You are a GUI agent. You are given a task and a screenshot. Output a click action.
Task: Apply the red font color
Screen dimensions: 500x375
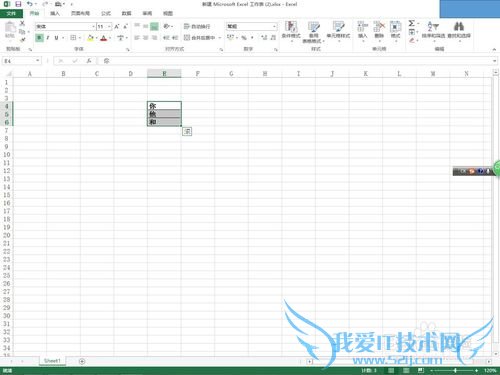(x=104, y=38)
